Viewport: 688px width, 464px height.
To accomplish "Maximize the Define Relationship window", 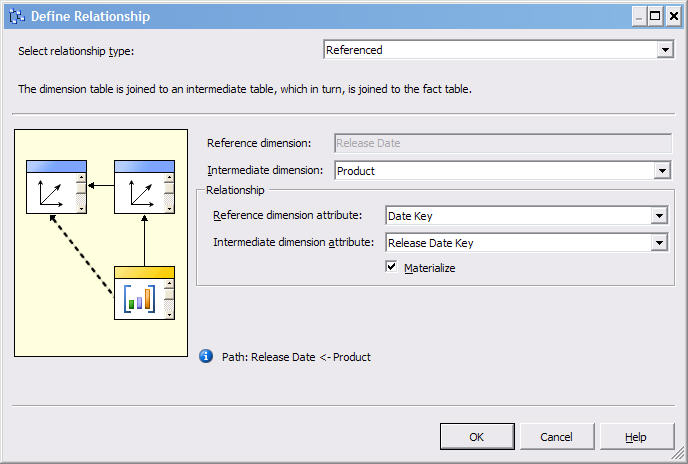I will 655,16.
